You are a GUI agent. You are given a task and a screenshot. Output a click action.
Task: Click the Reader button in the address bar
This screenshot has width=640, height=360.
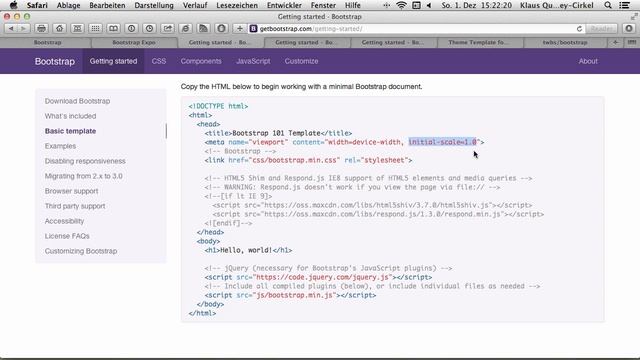601,29
